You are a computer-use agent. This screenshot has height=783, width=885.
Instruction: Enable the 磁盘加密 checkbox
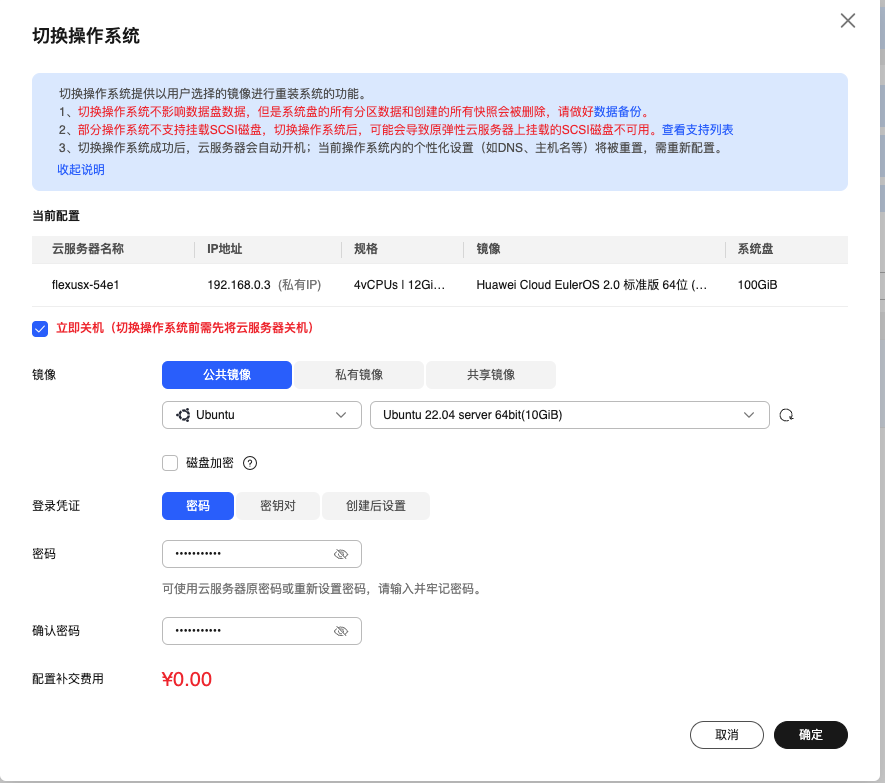[170, 463]
